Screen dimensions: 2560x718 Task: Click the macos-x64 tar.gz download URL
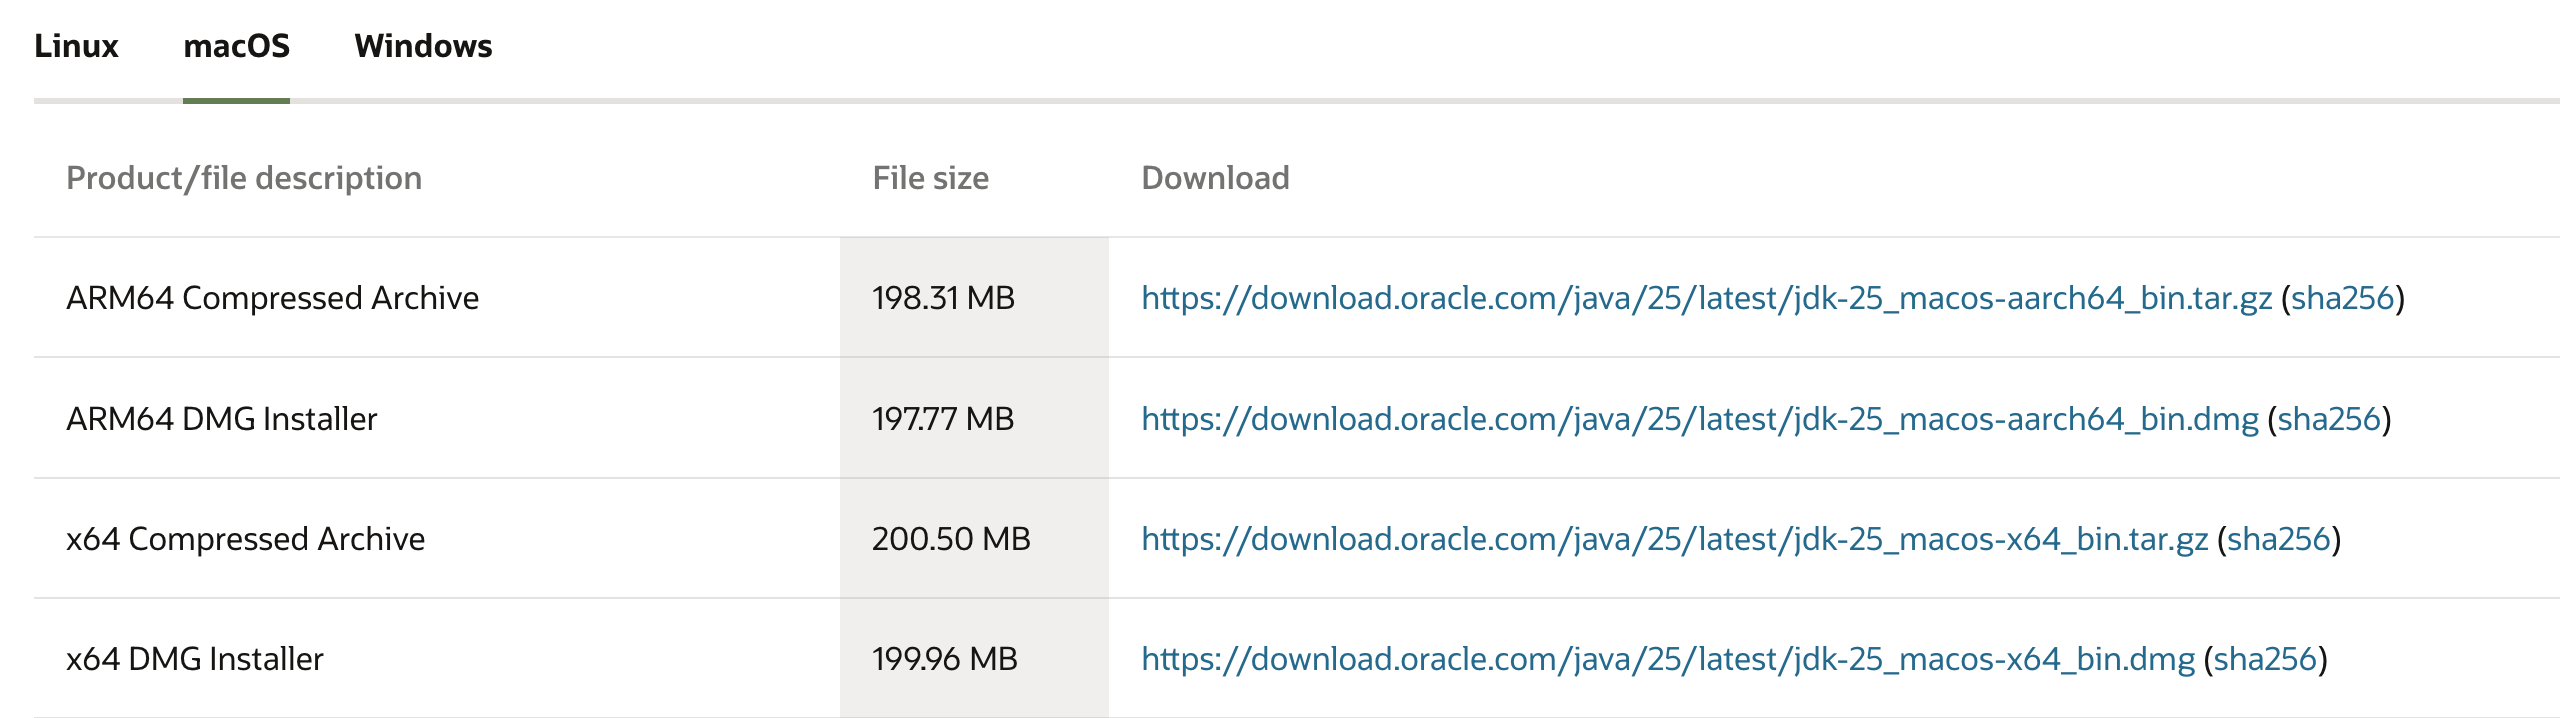[x=1674, y=539]
